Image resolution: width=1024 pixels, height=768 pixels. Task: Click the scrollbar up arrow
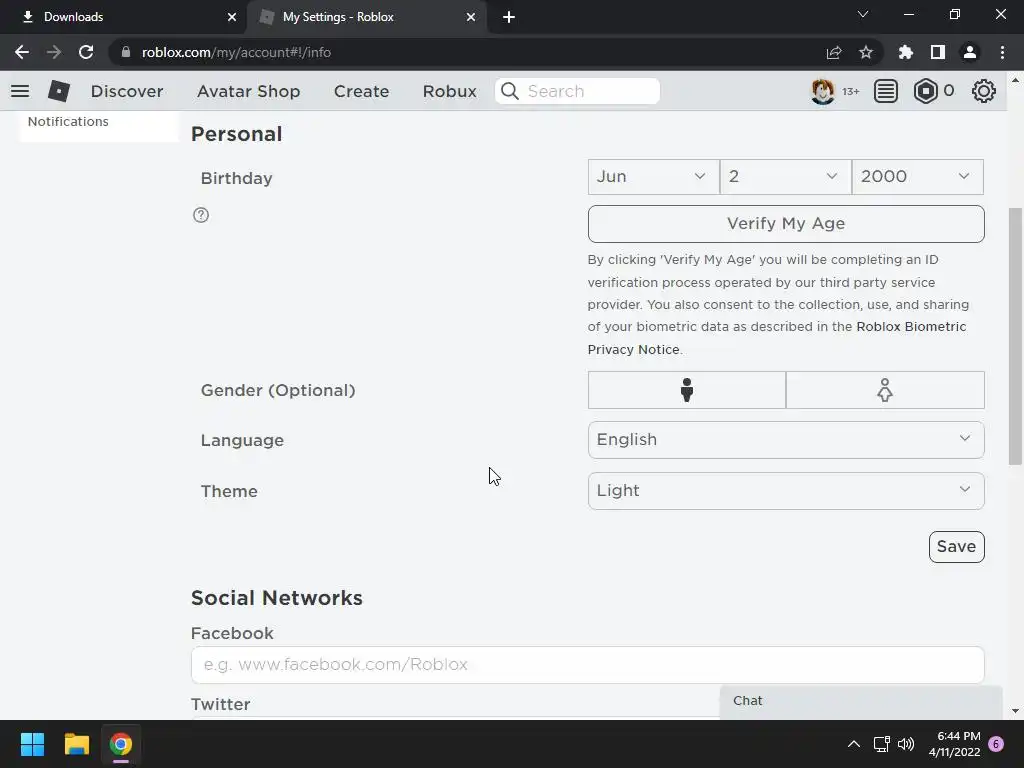tap(1015, 80)
